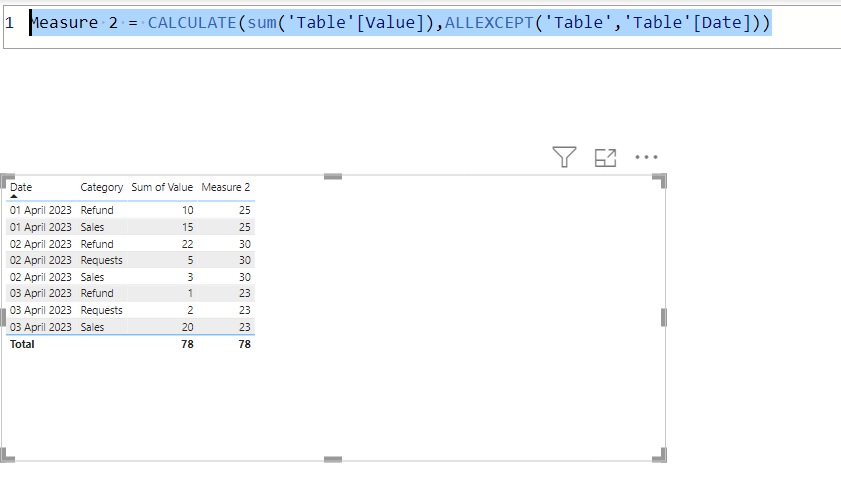
Task: Select the Sum of Value cell showing 1
Action: pos(190,294)
